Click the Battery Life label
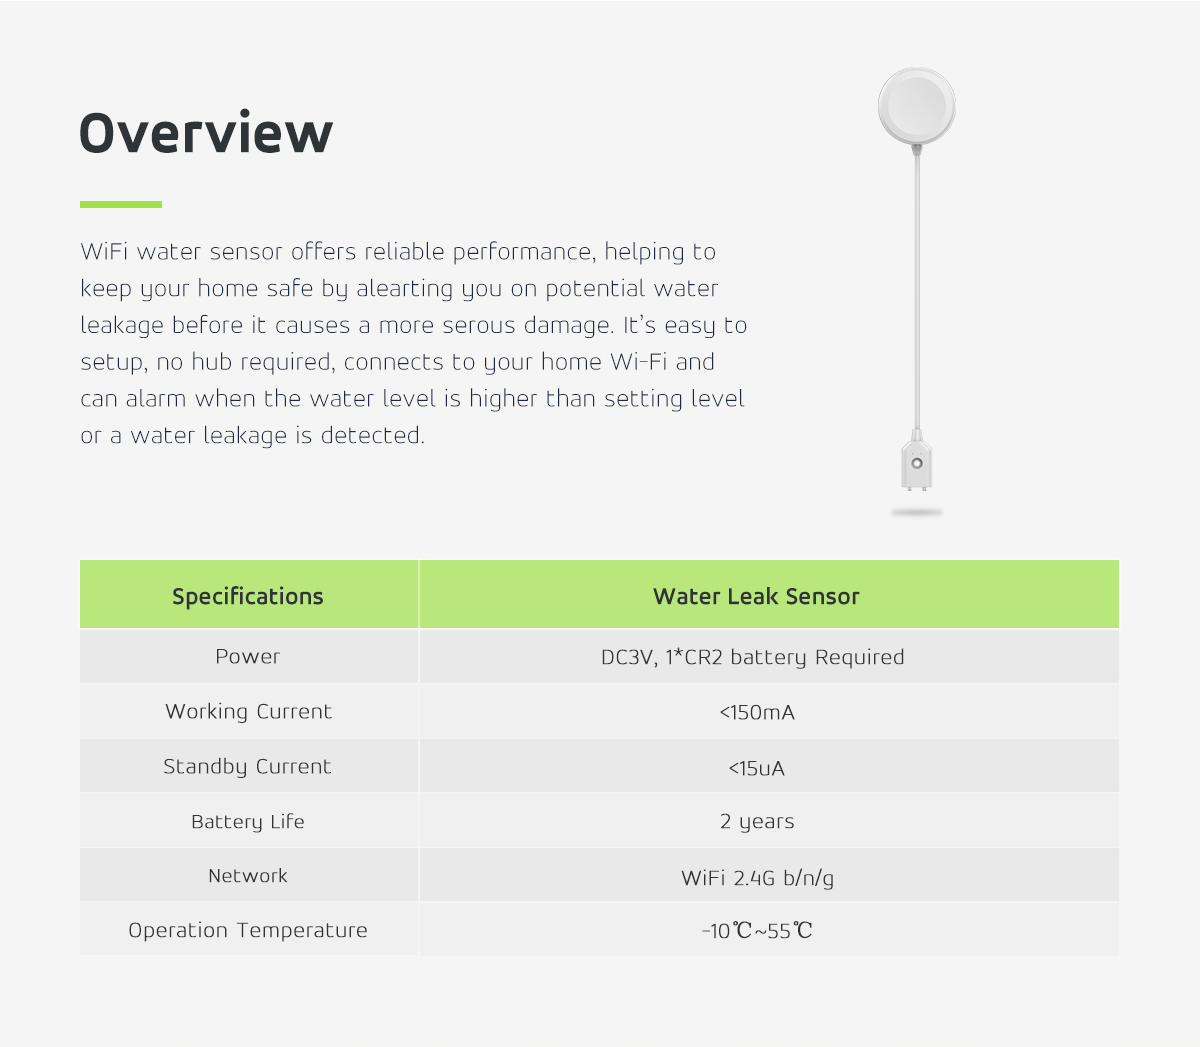 coord(248,822)
